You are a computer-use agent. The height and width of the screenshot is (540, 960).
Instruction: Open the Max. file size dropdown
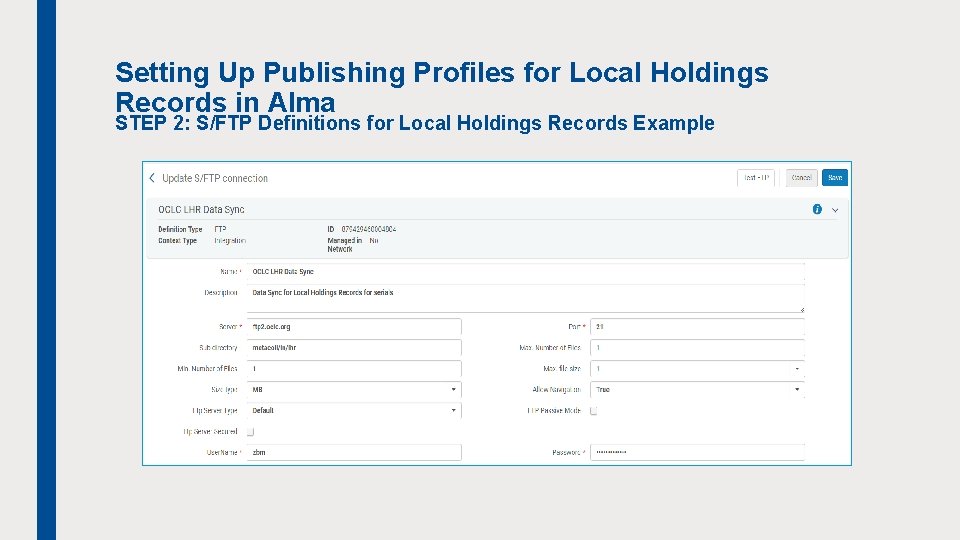tap(697, 369)
